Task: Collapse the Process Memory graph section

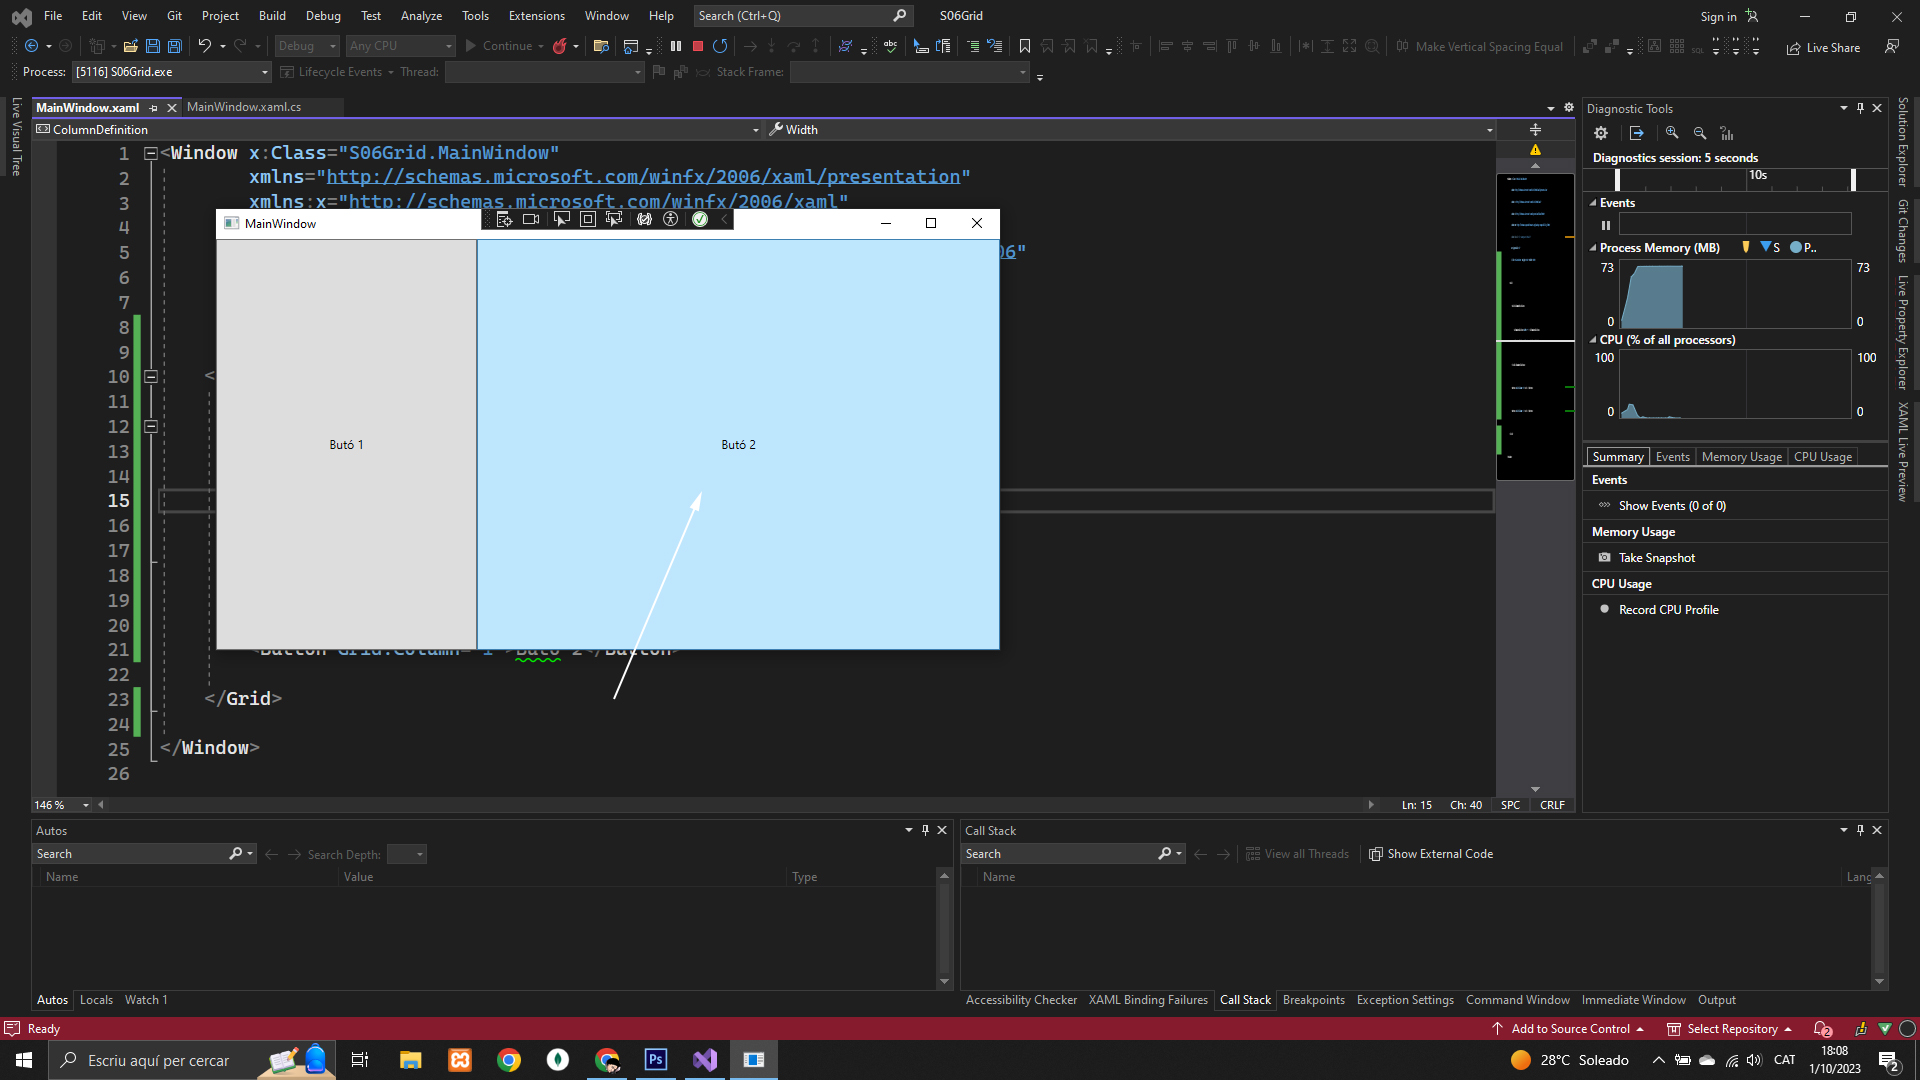Action: (1593, 248)
